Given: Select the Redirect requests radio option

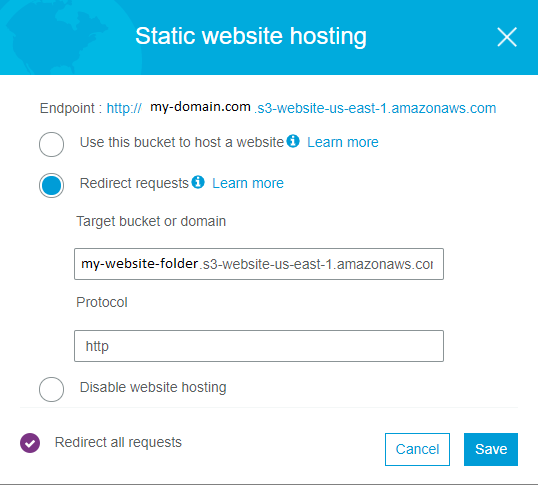Looking at the screenshot, I should (51, 185).
